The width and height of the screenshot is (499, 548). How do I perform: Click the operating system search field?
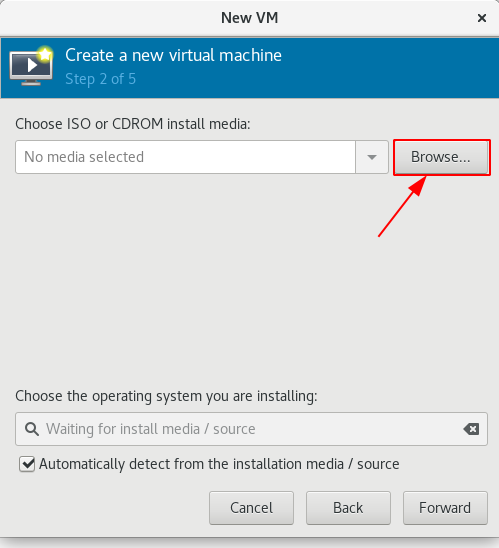(x=251, y=429)
